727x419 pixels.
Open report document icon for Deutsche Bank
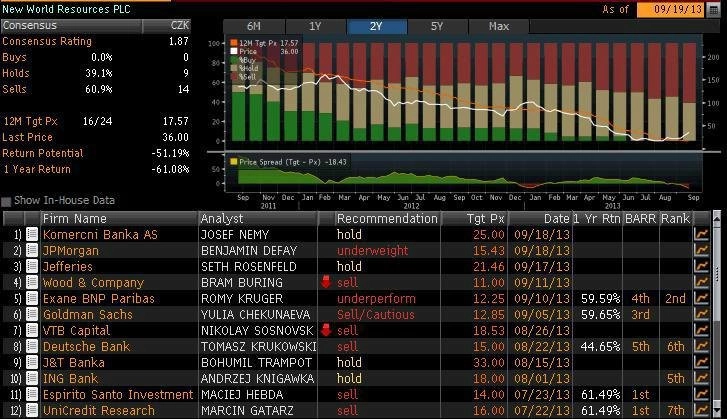[x=32, y=346]
